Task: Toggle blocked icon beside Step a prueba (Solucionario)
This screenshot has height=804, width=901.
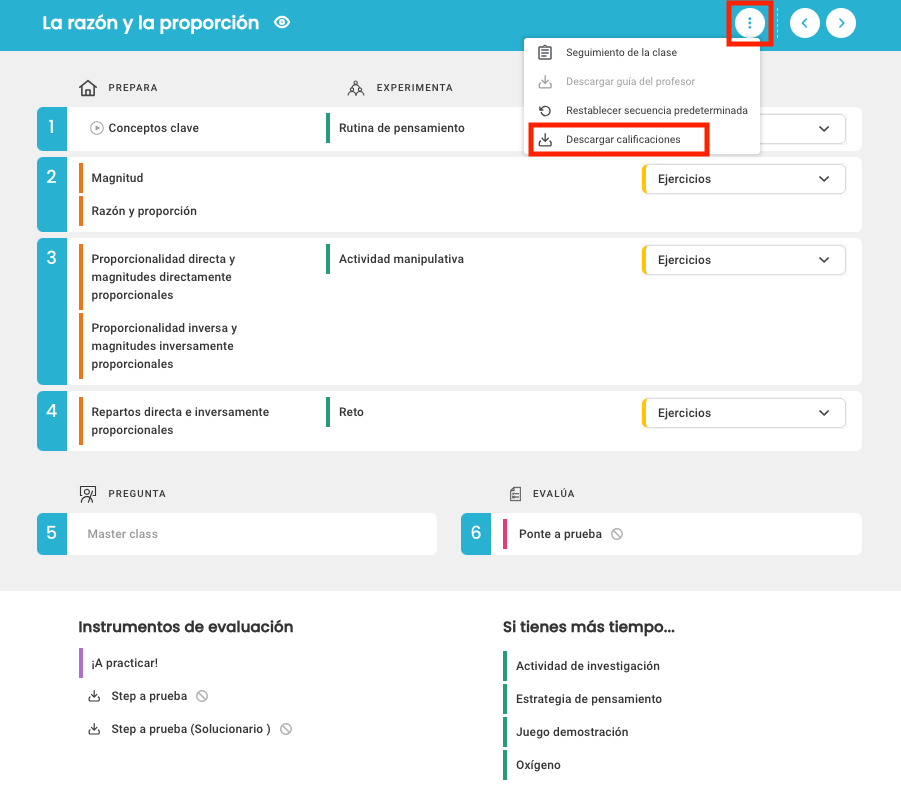Action: point(286,729)
